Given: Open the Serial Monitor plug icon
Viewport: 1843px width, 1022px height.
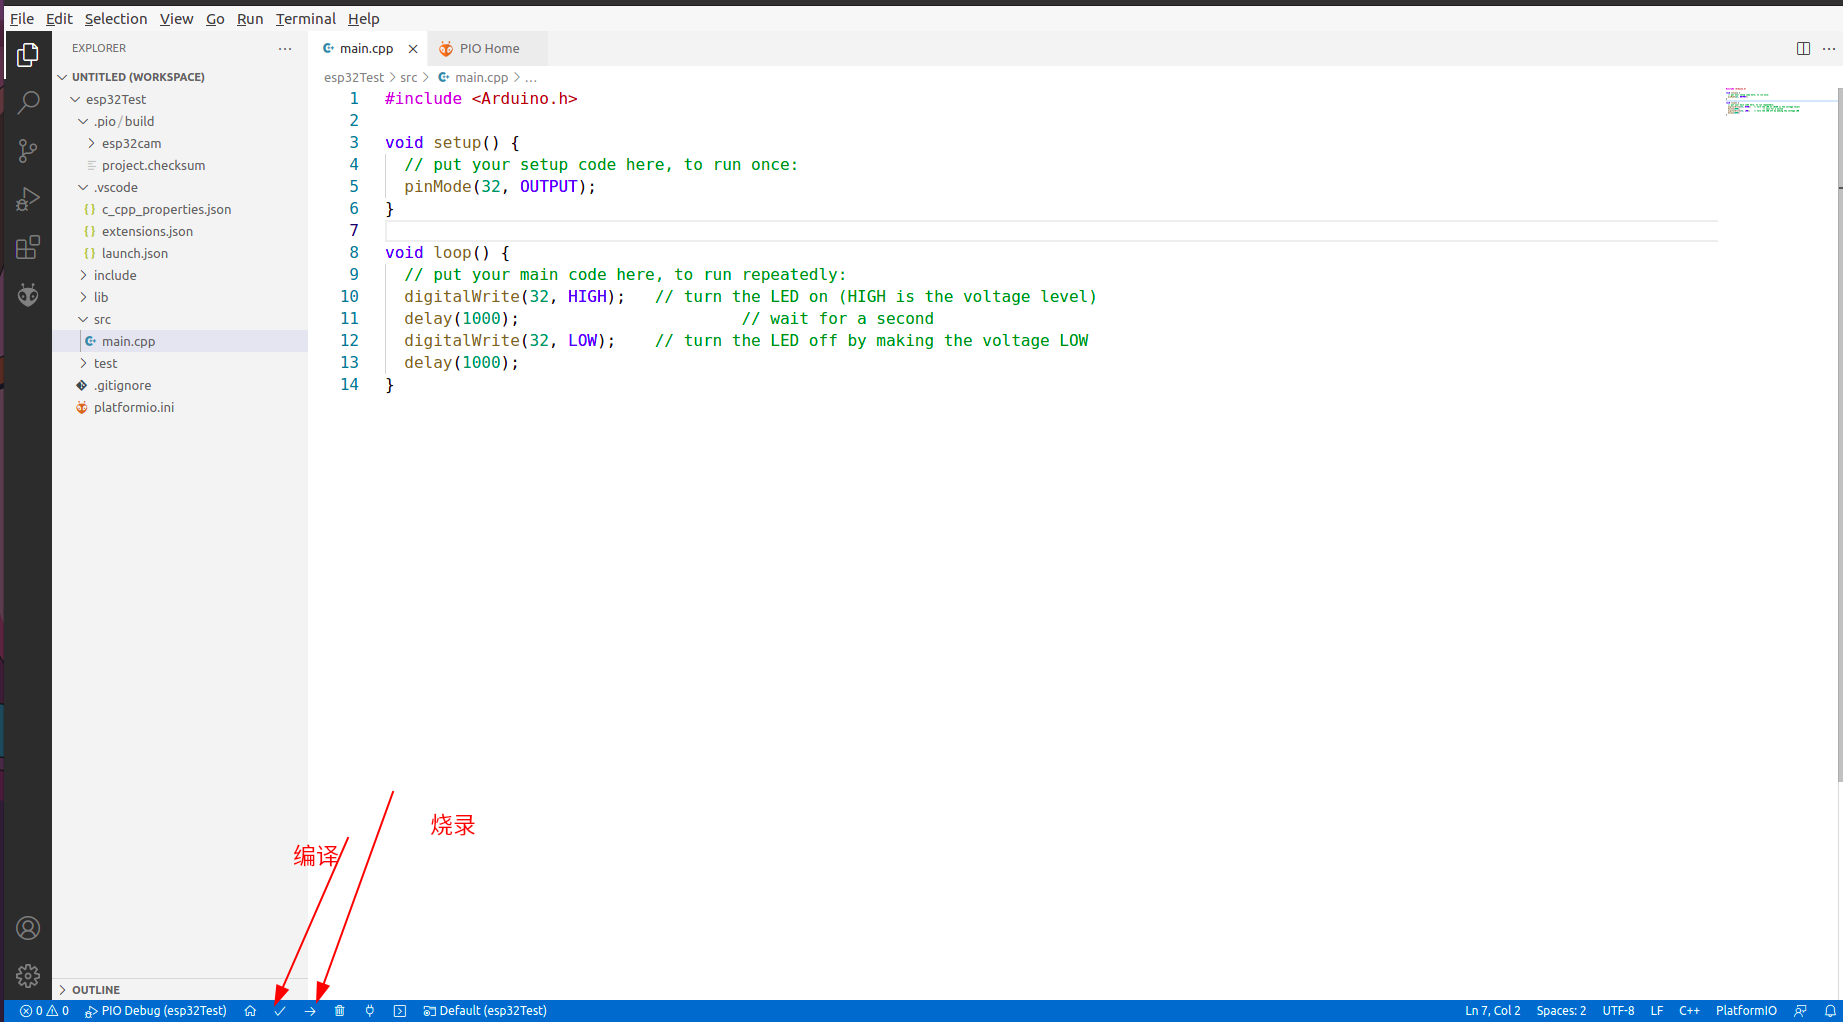Looking at the screenshot, I should [x=369, y=1010].
